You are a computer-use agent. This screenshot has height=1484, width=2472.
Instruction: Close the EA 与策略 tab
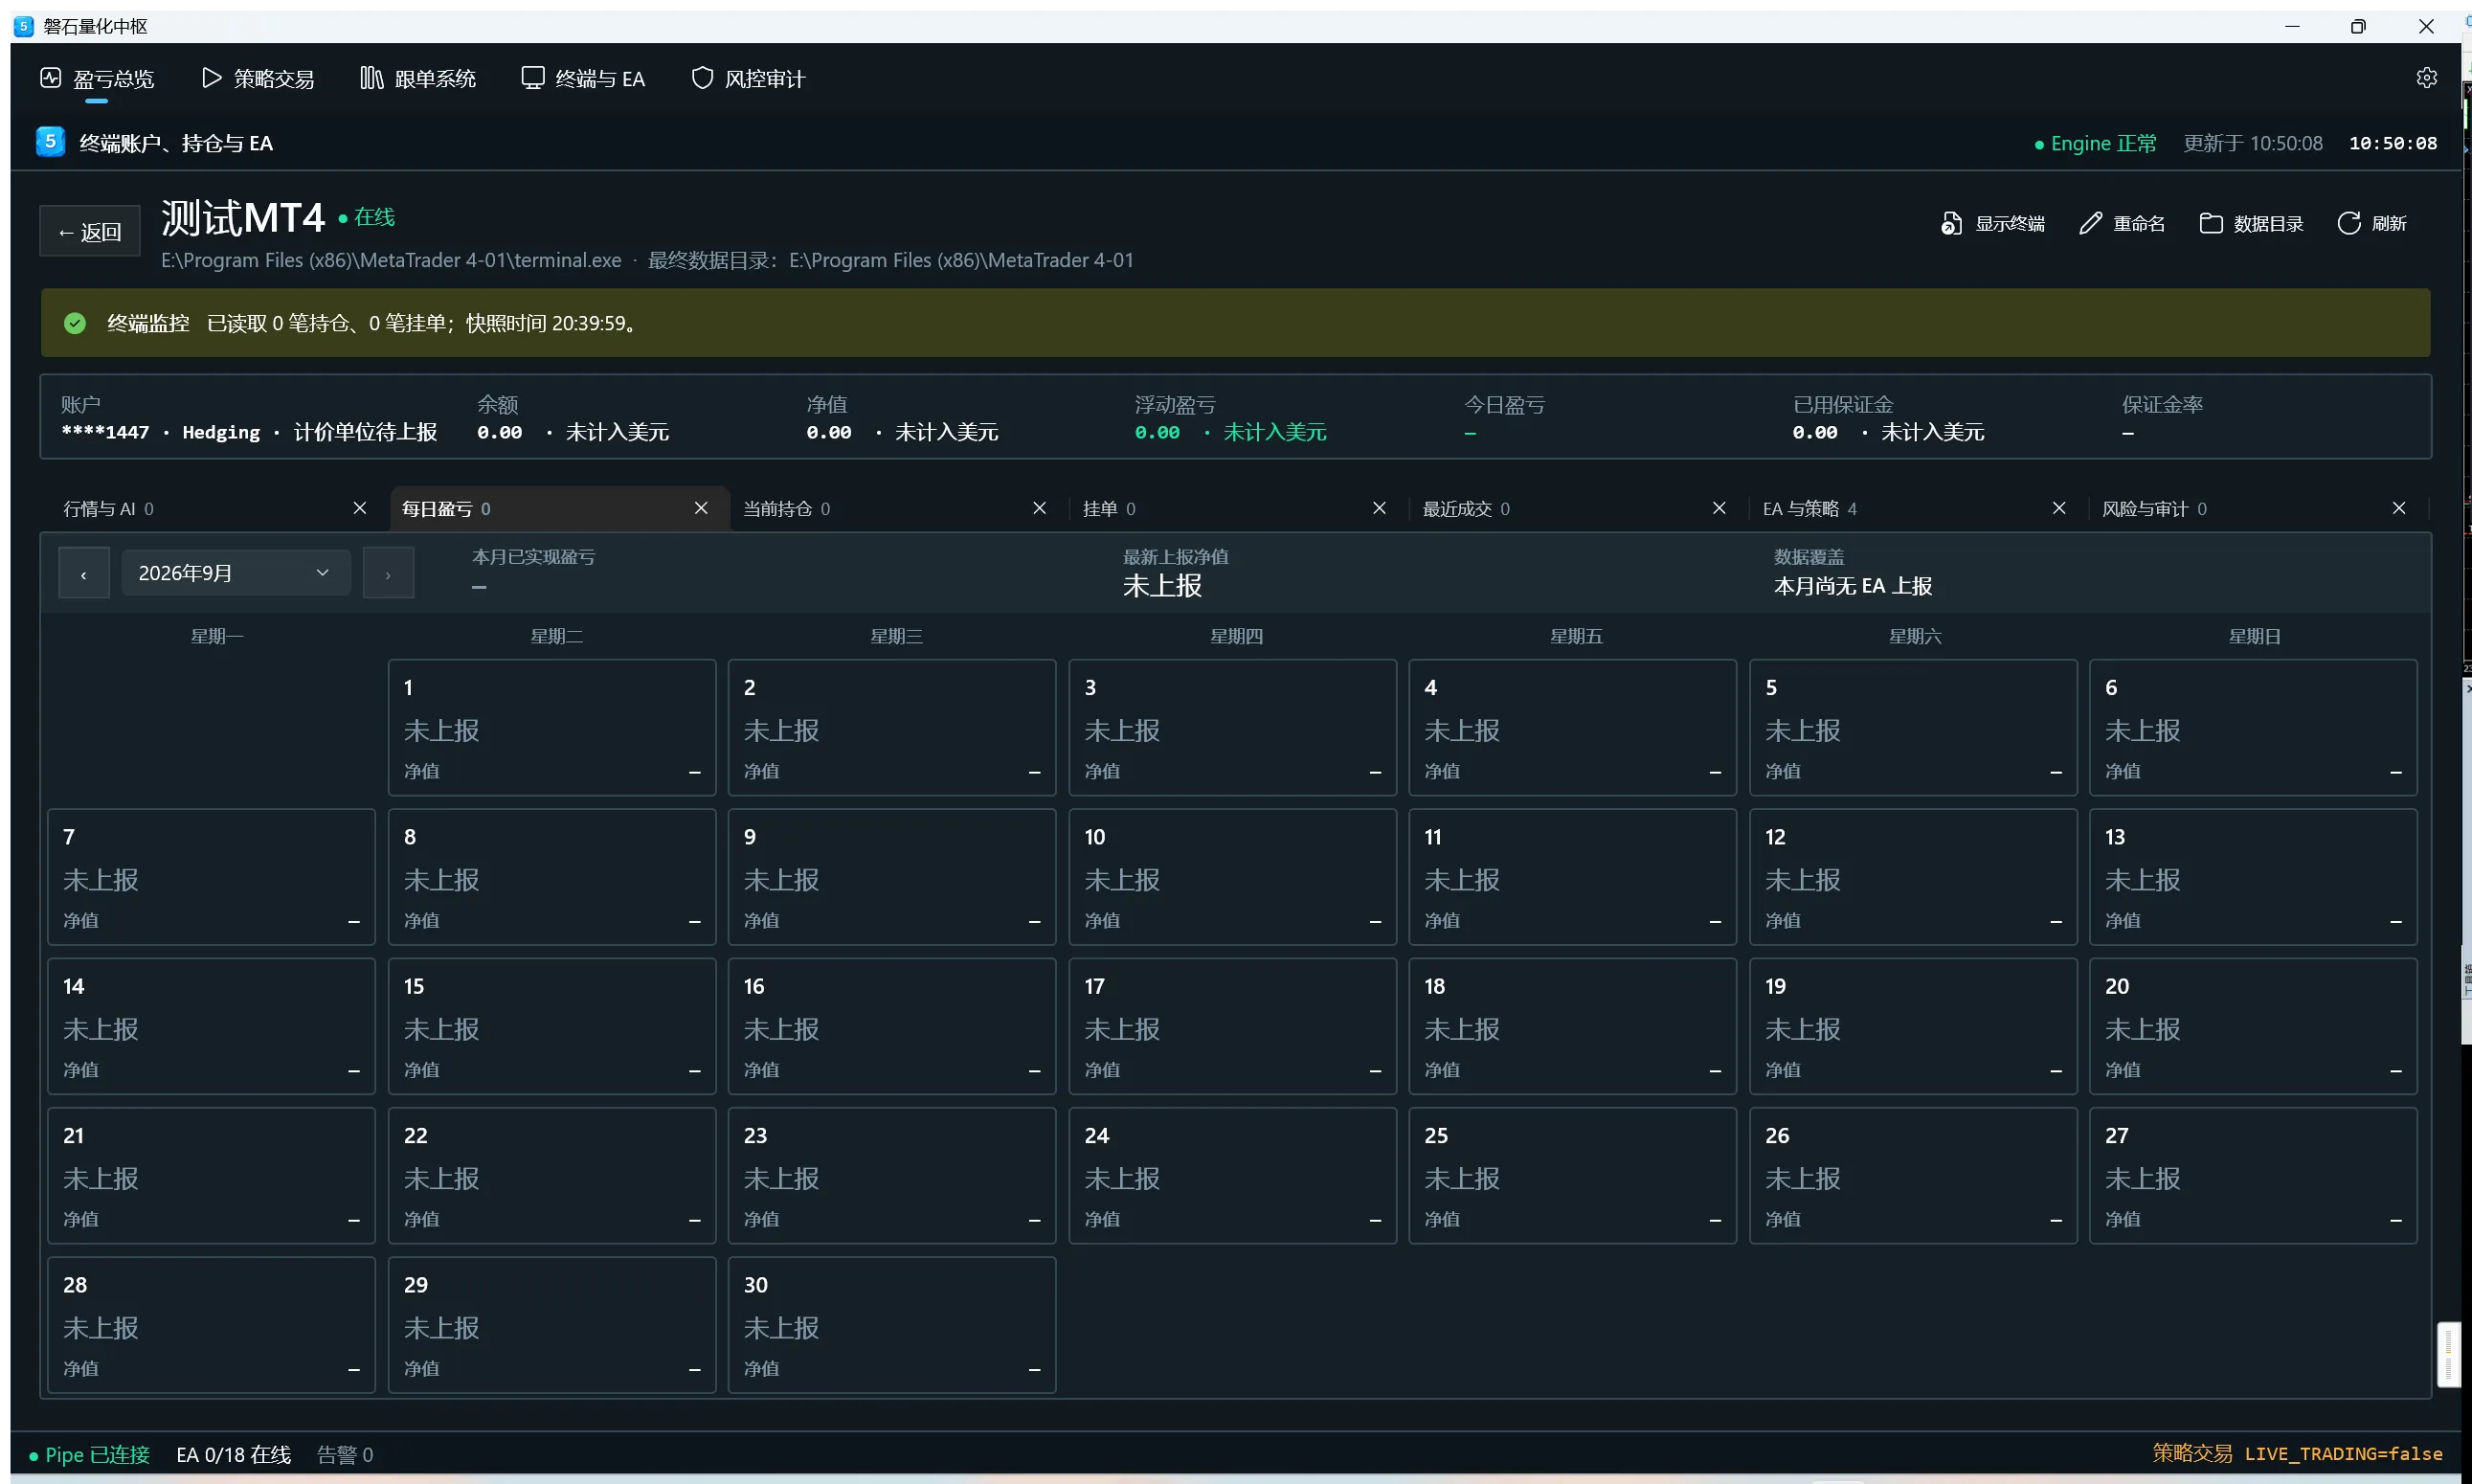pyautogui.click(x=2059, y=508)
